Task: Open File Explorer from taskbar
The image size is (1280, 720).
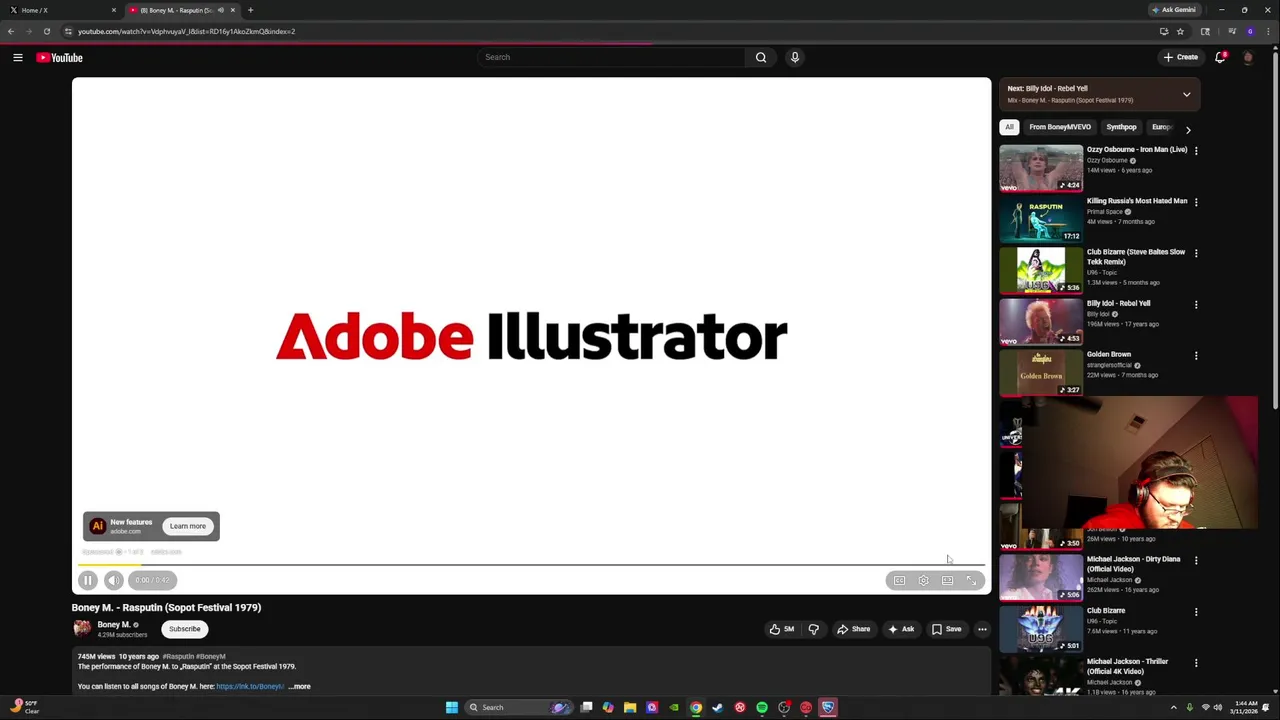Action: [x=630, y=707]
